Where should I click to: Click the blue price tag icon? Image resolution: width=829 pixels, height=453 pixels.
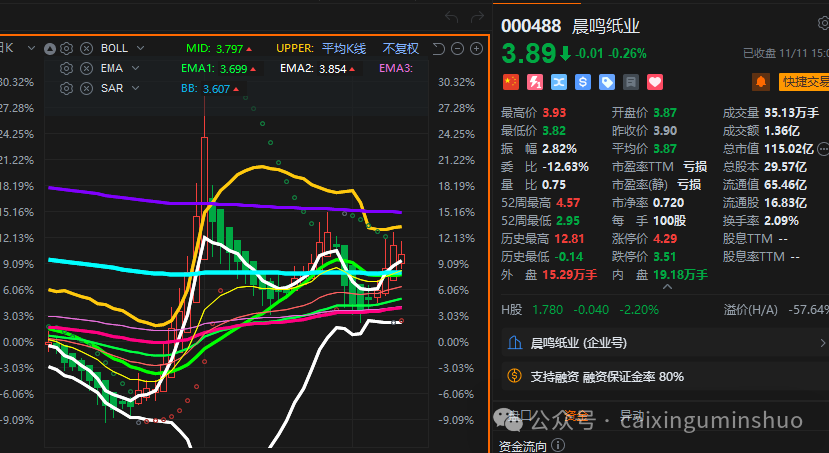tap(607, 82)
